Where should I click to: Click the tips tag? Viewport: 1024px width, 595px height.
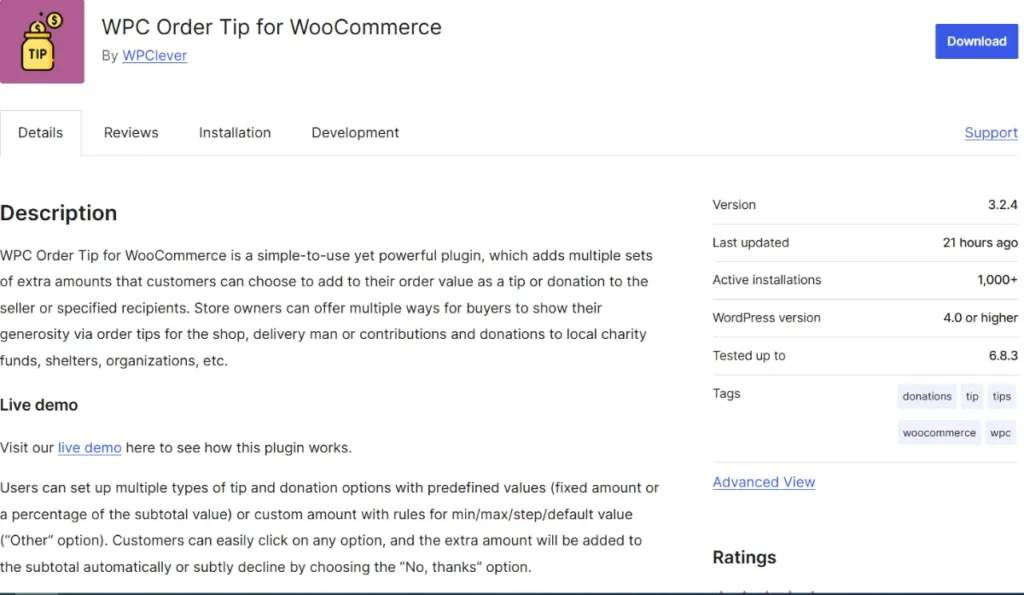click(1001, 396)
